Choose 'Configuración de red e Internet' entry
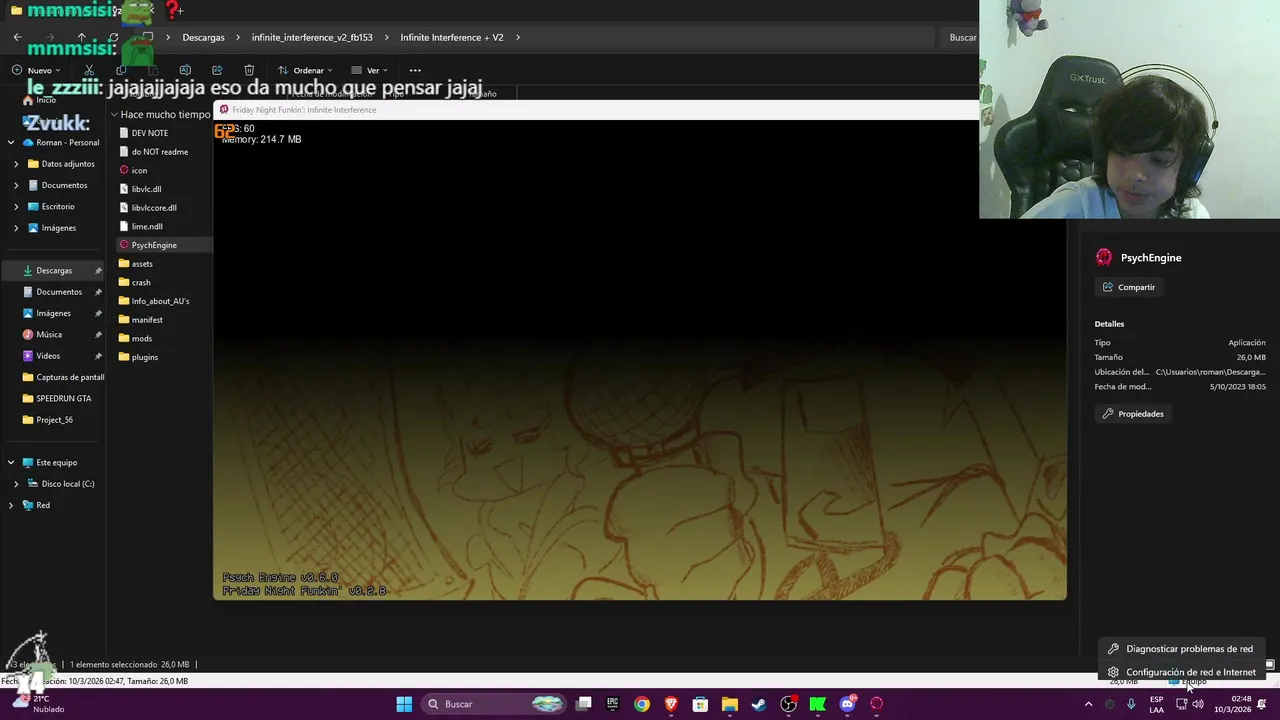The height and width of the screenshot is (720, 1280). point(1181,672)
